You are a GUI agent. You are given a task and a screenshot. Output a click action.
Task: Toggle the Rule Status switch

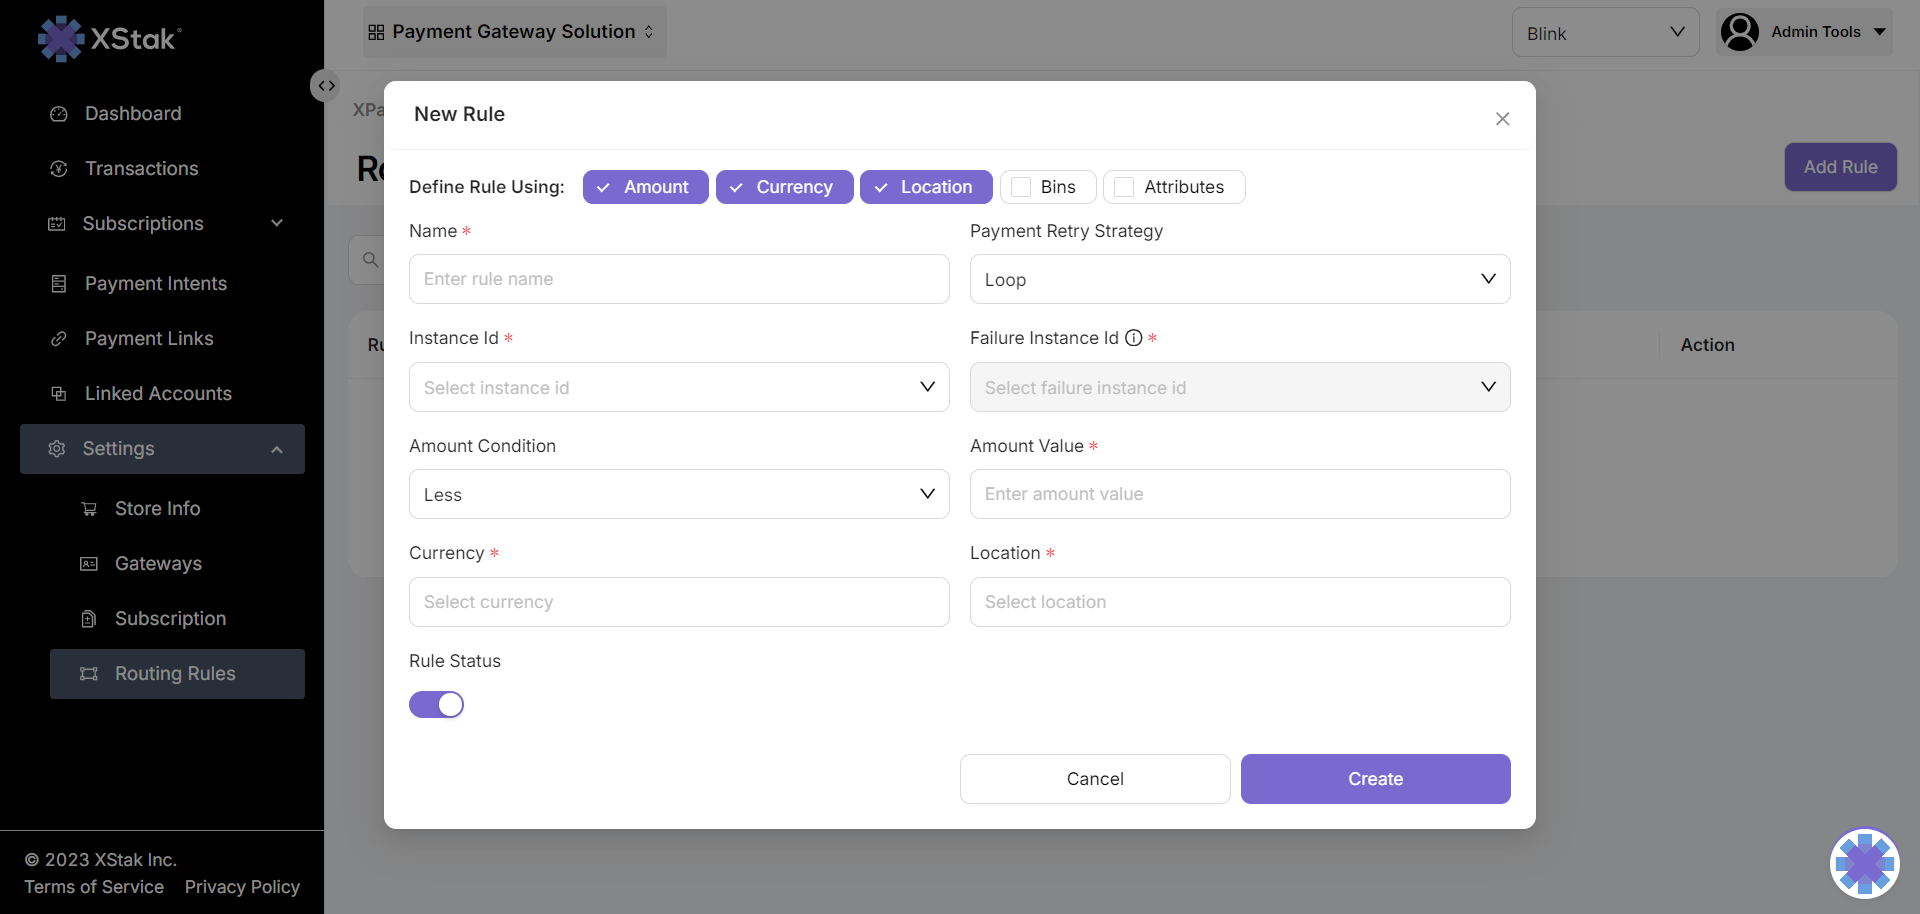pos(436,705)
